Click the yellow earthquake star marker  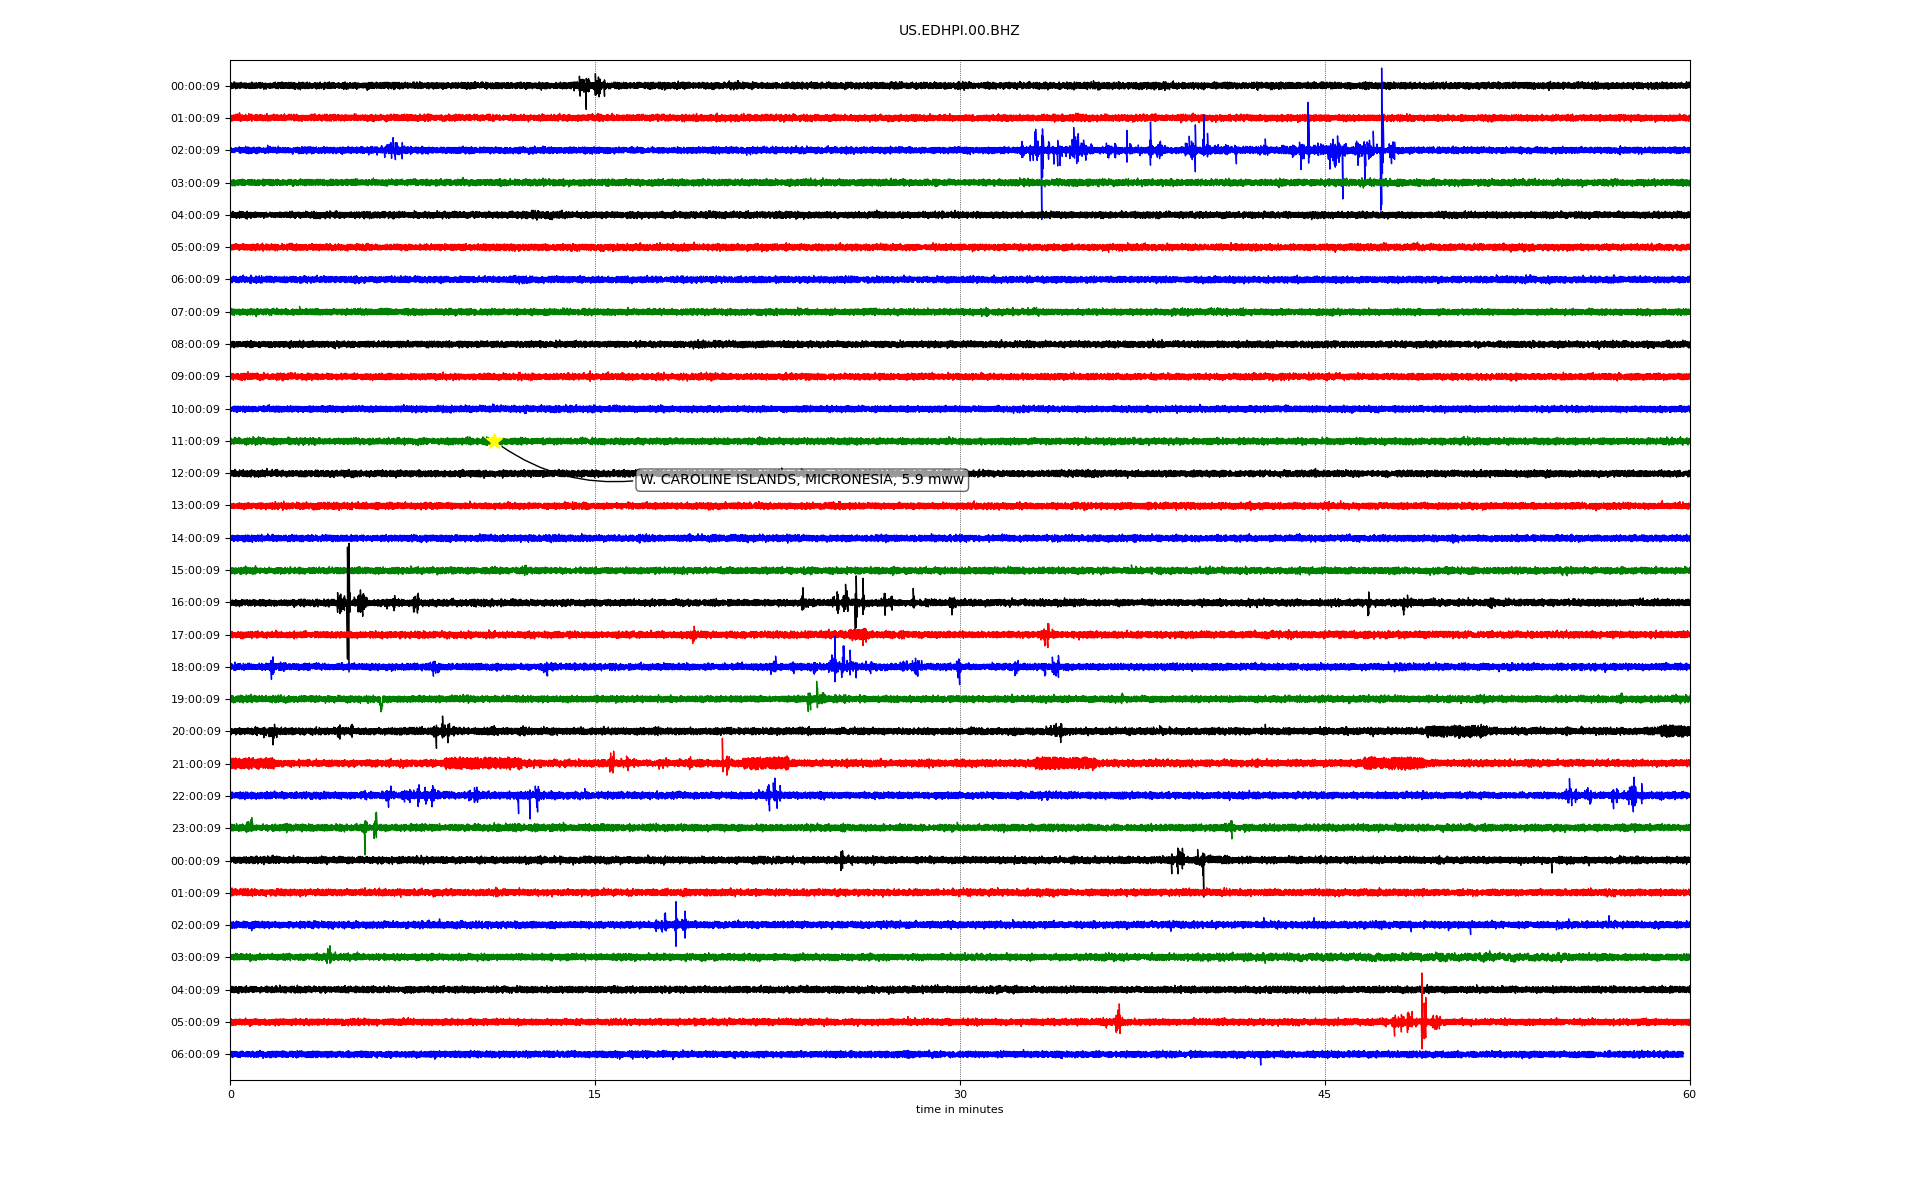pyautogui.click(x=494, y=441)
